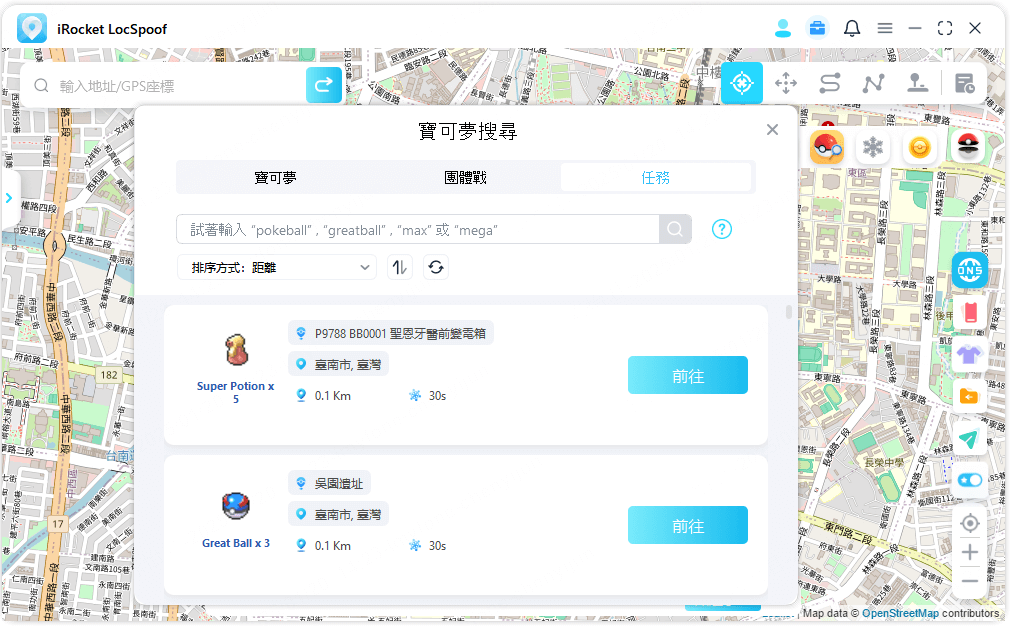
Task: Refresh the quest list
Action: click(x=436, y=268)
